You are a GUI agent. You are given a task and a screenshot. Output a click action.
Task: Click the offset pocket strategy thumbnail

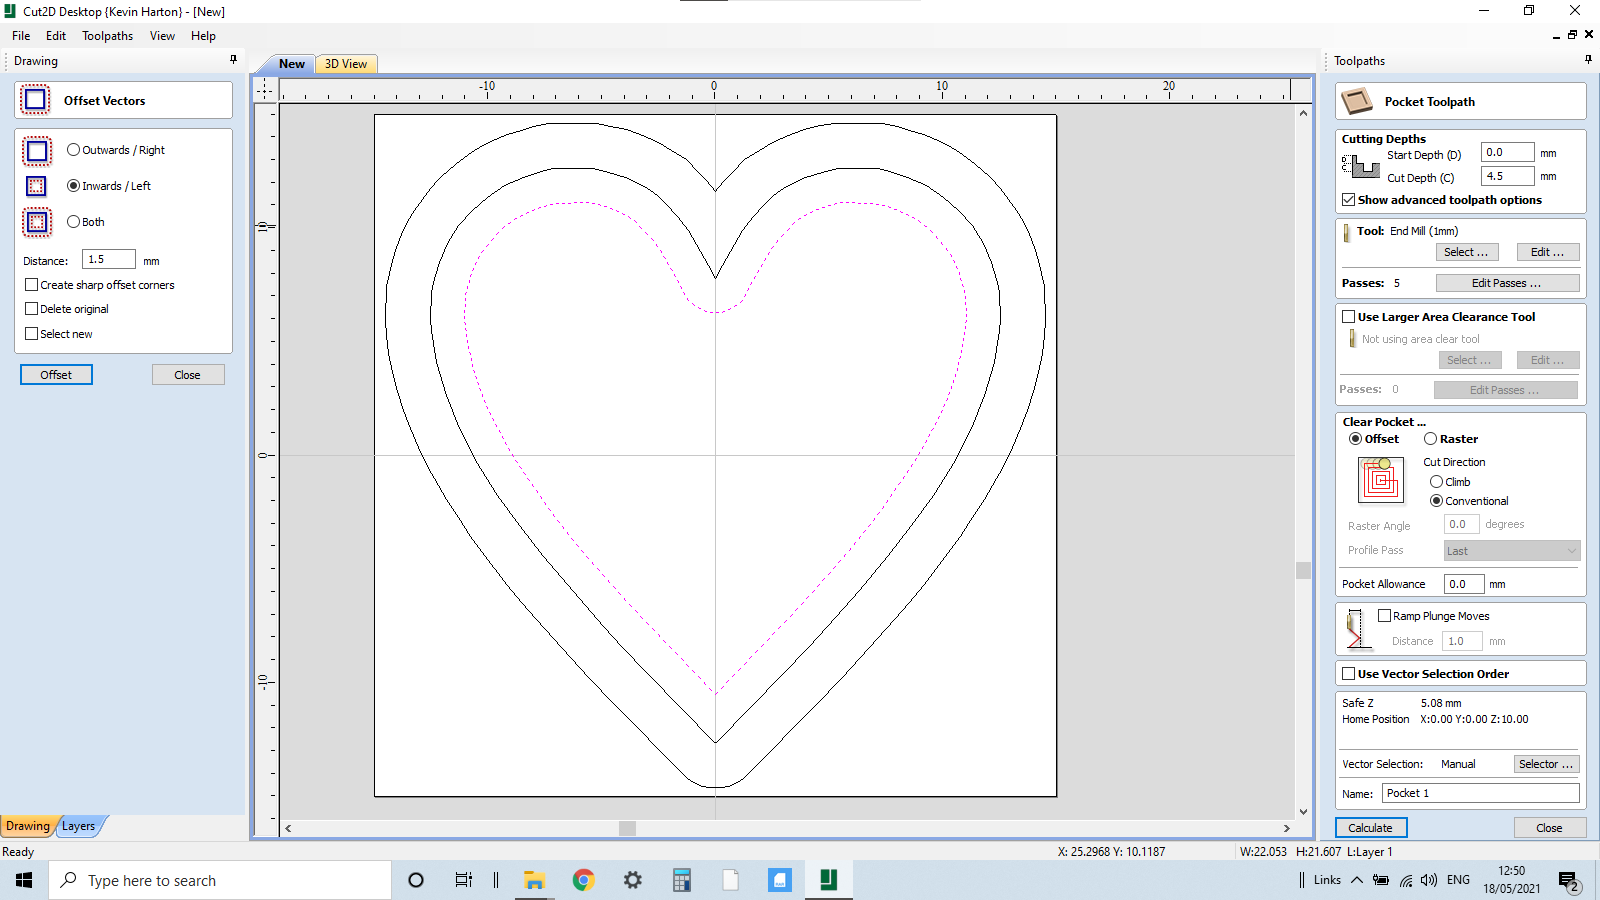pyautogui.click(x=1381, y=480)
